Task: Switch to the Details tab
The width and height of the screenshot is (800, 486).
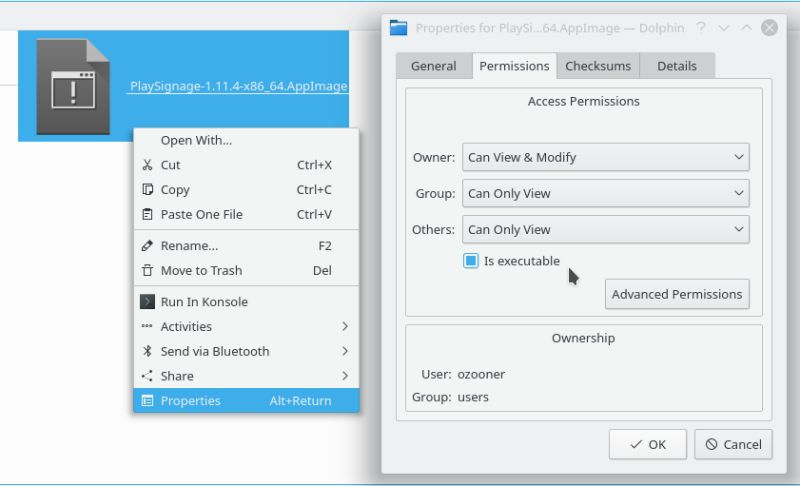Action: pyautogui.click(x=677, y=66)
